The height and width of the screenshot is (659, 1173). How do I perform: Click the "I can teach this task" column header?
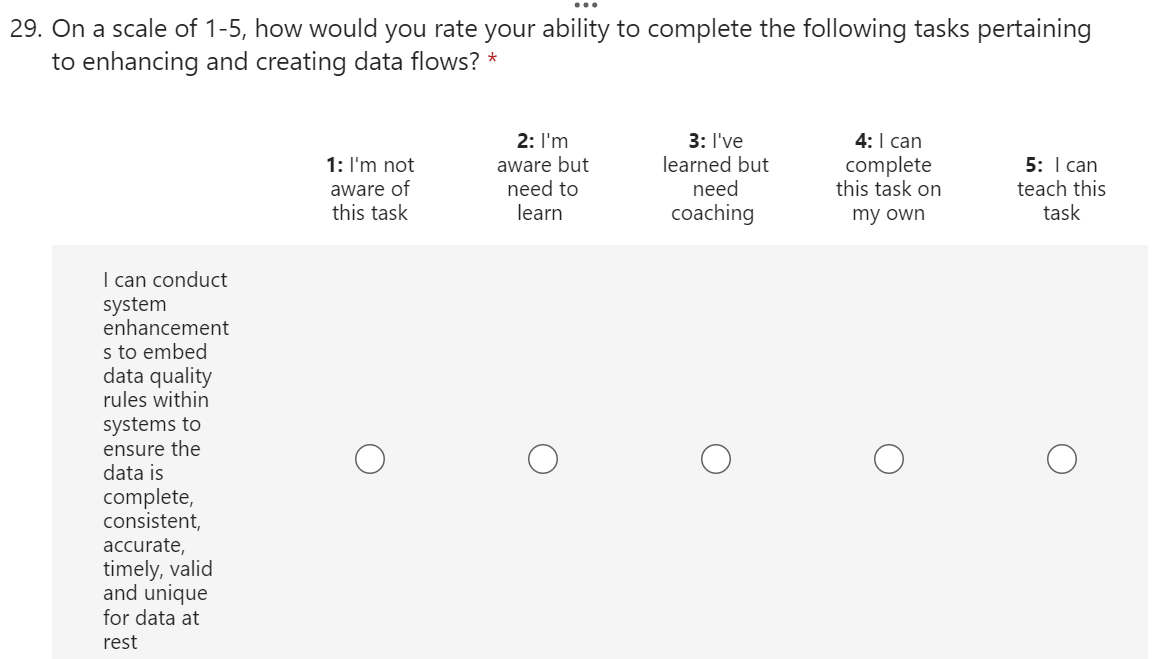click(1061, 188)
